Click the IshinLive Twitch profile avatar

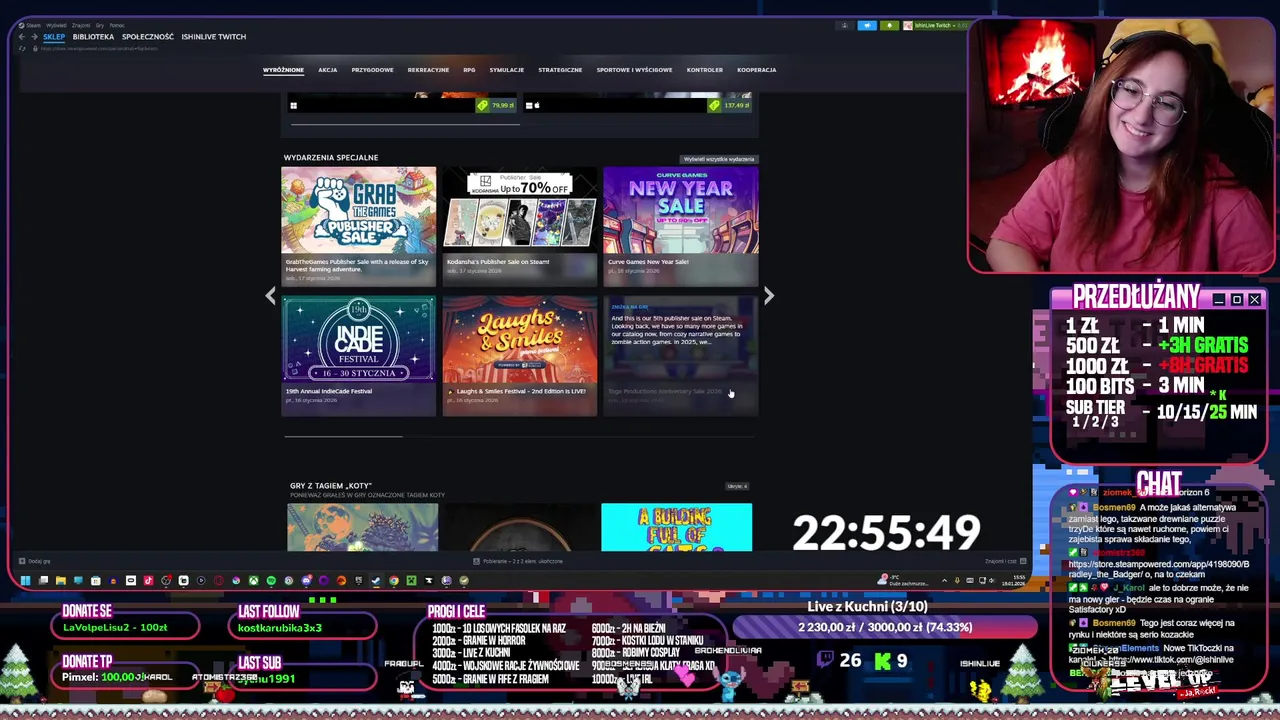[908, 25]
